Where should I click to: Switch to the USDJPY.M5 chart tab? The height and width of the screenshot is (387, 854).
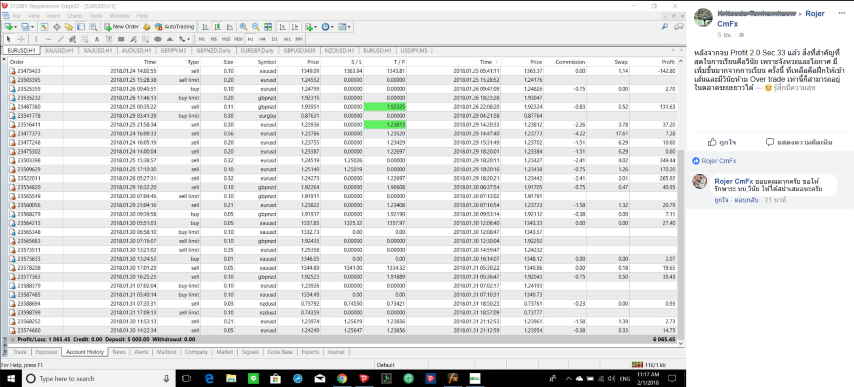coord(413,50)
